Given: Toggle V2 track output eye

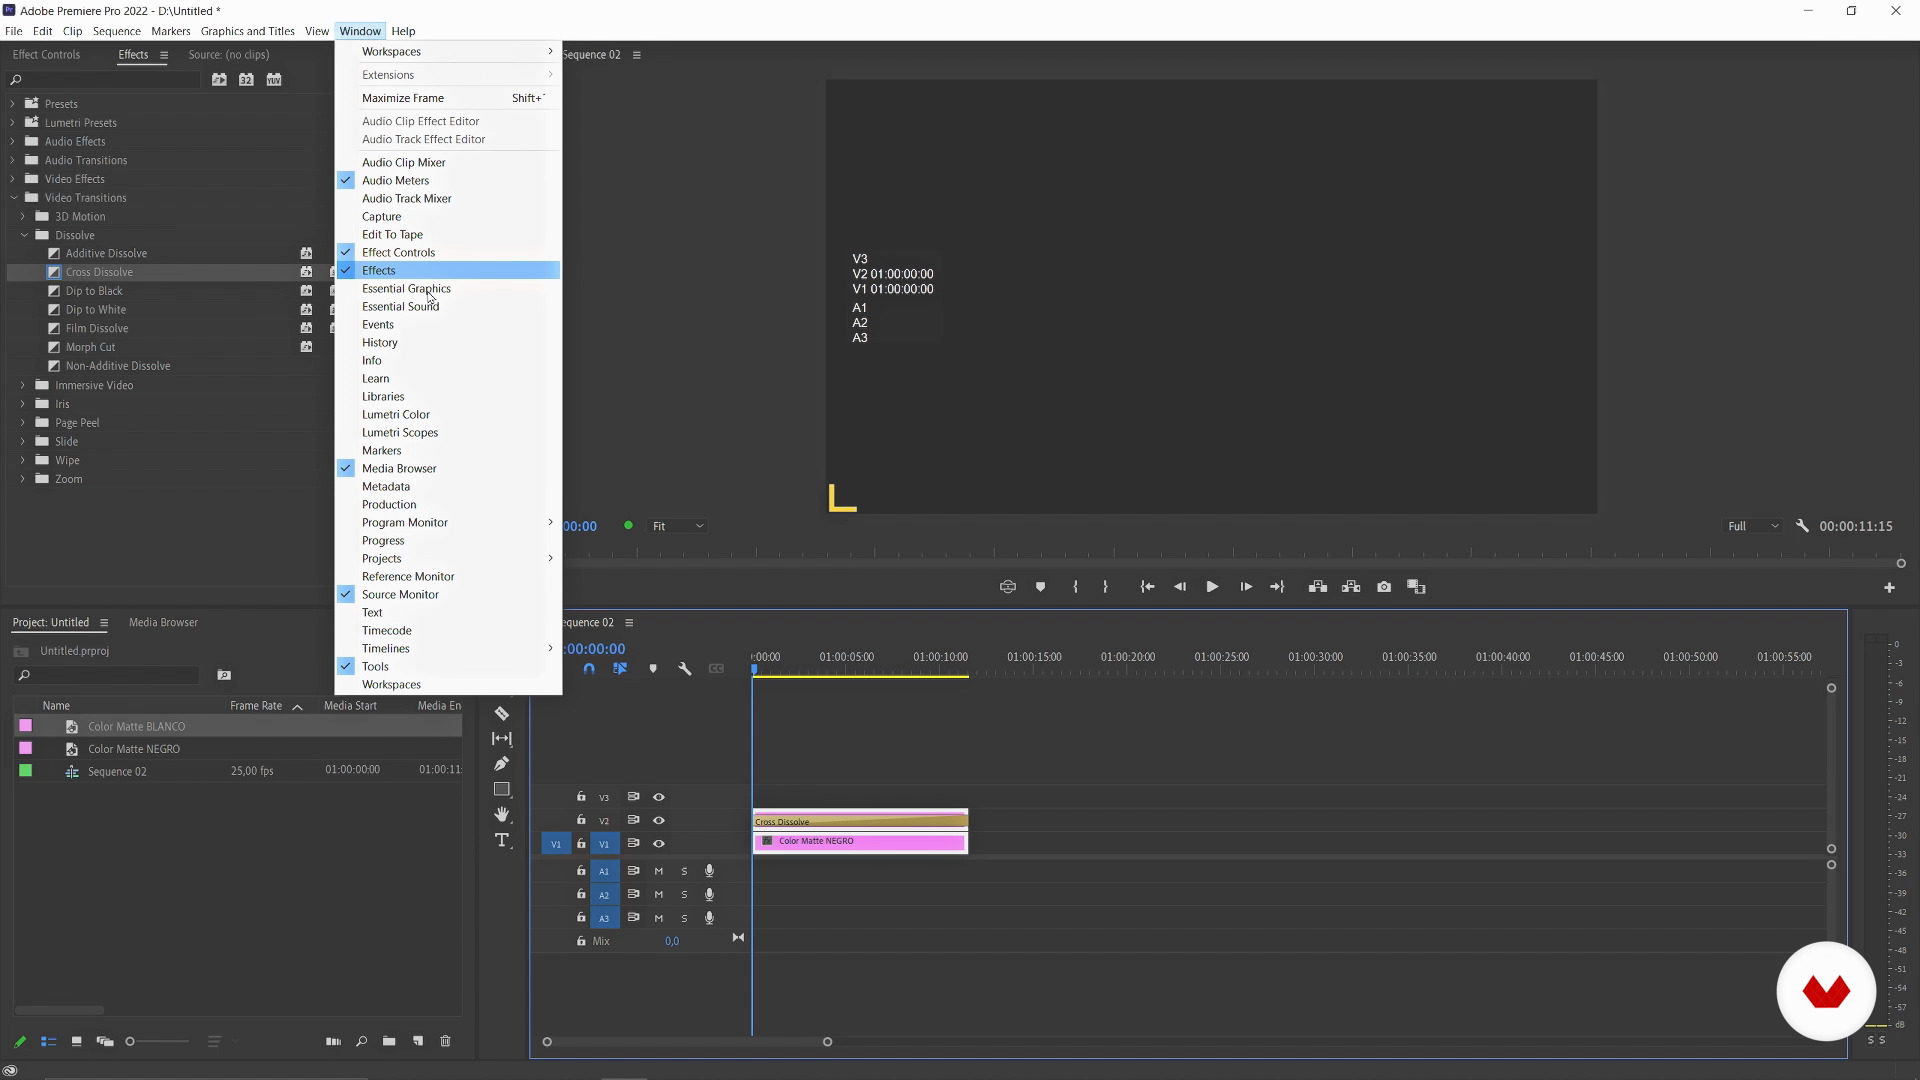Looking at the screenshot, I should coord(659,820).
